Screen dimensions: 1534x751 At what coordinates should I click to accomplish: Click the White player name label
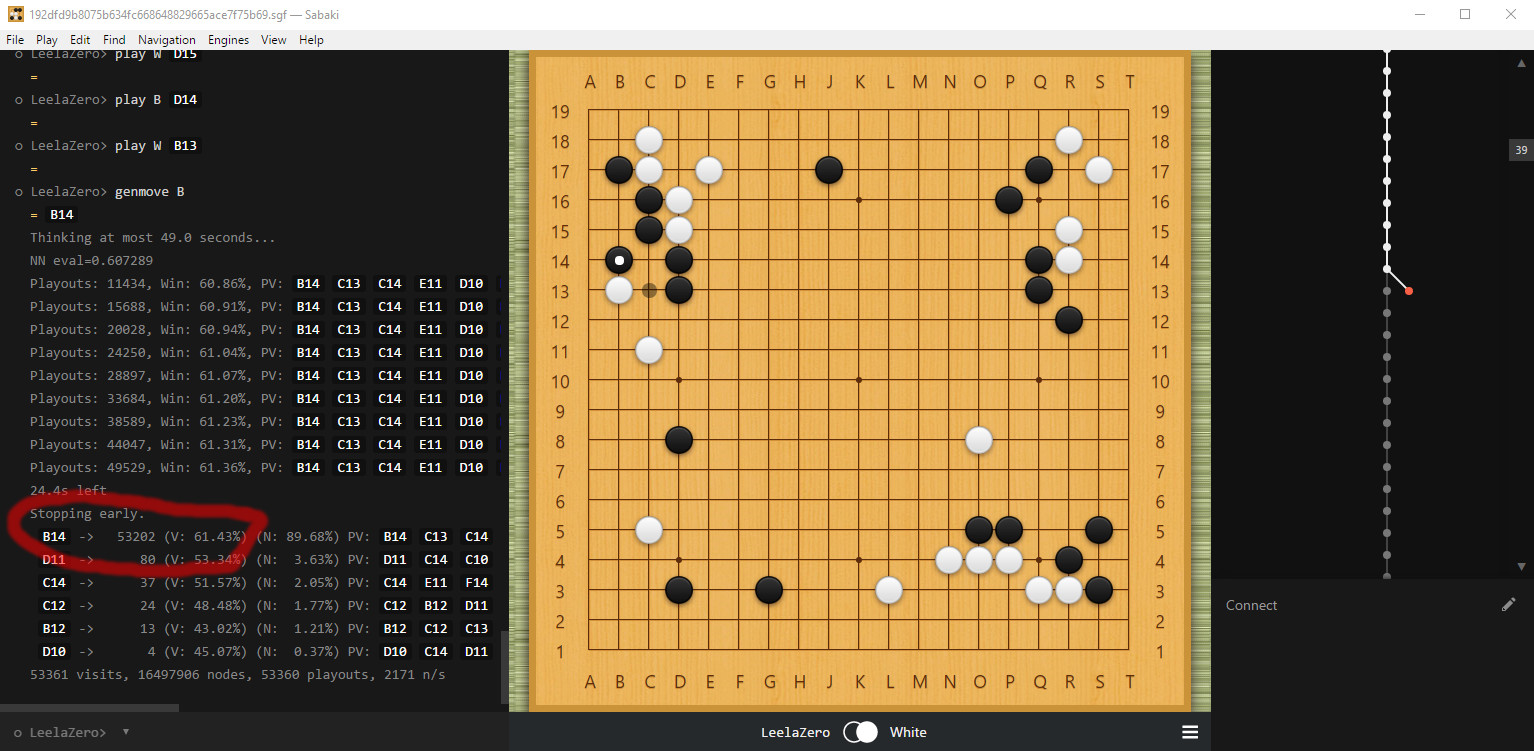[908, 732]
